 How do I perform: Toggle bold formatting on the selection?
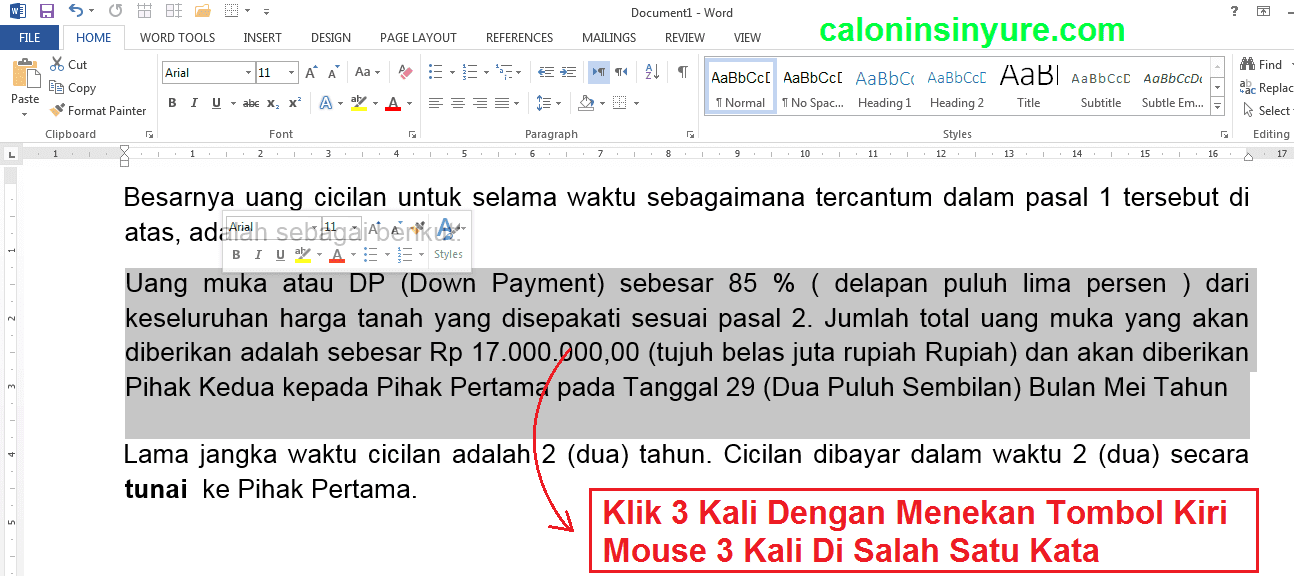click(171, 102)
